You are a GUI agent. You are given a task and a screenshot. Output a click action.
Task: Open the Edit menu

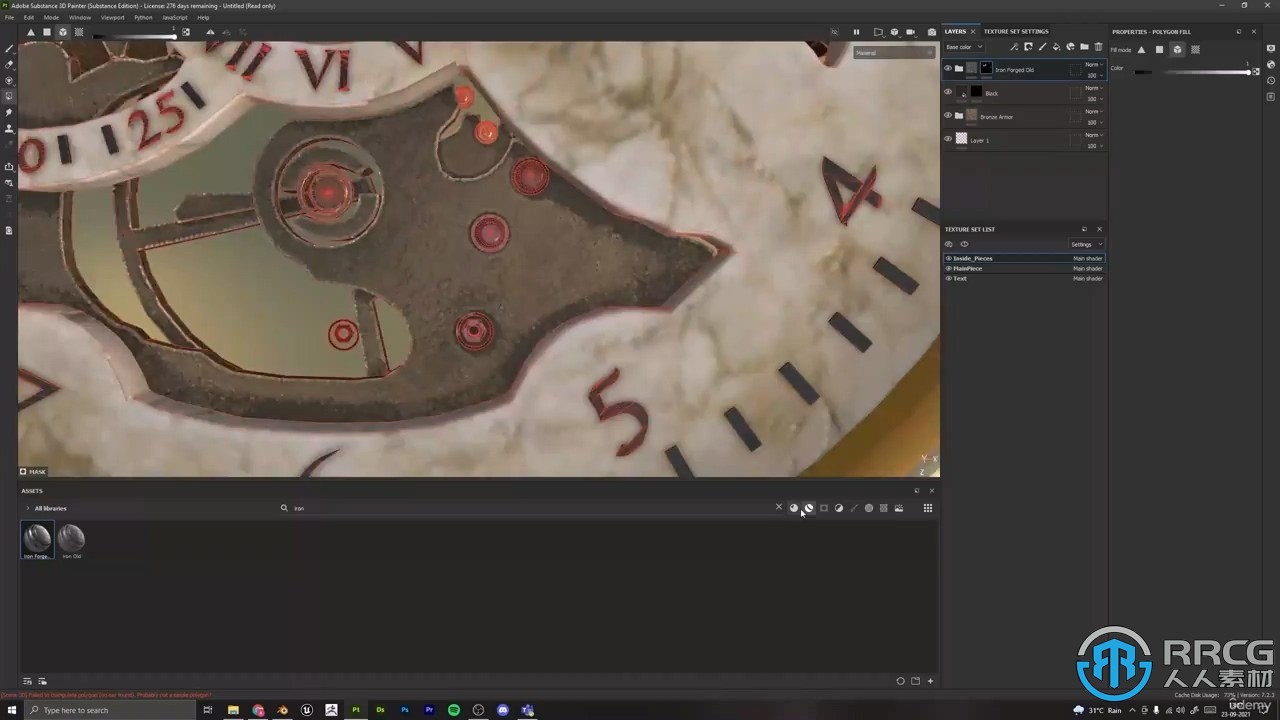[x=29, y=17]
